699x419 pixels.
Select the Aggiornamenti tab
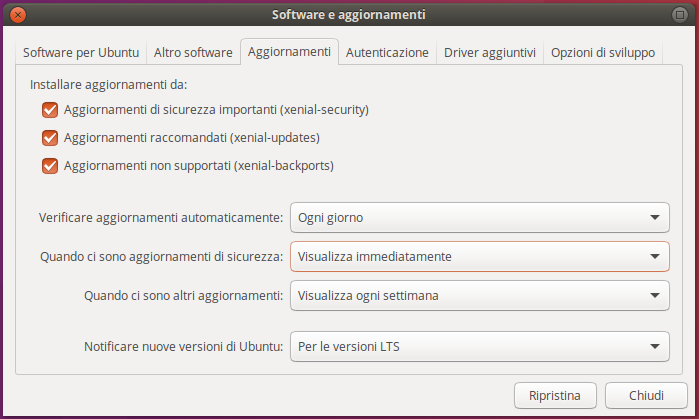289,52
